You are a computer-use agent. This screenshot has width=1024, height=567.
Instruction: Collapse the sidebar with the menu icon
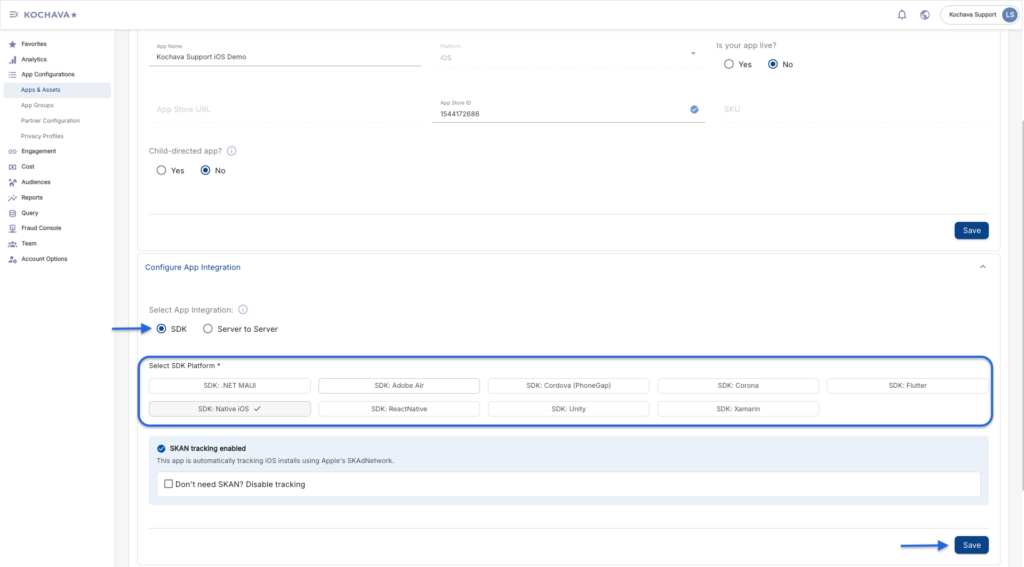click(14, 14)
